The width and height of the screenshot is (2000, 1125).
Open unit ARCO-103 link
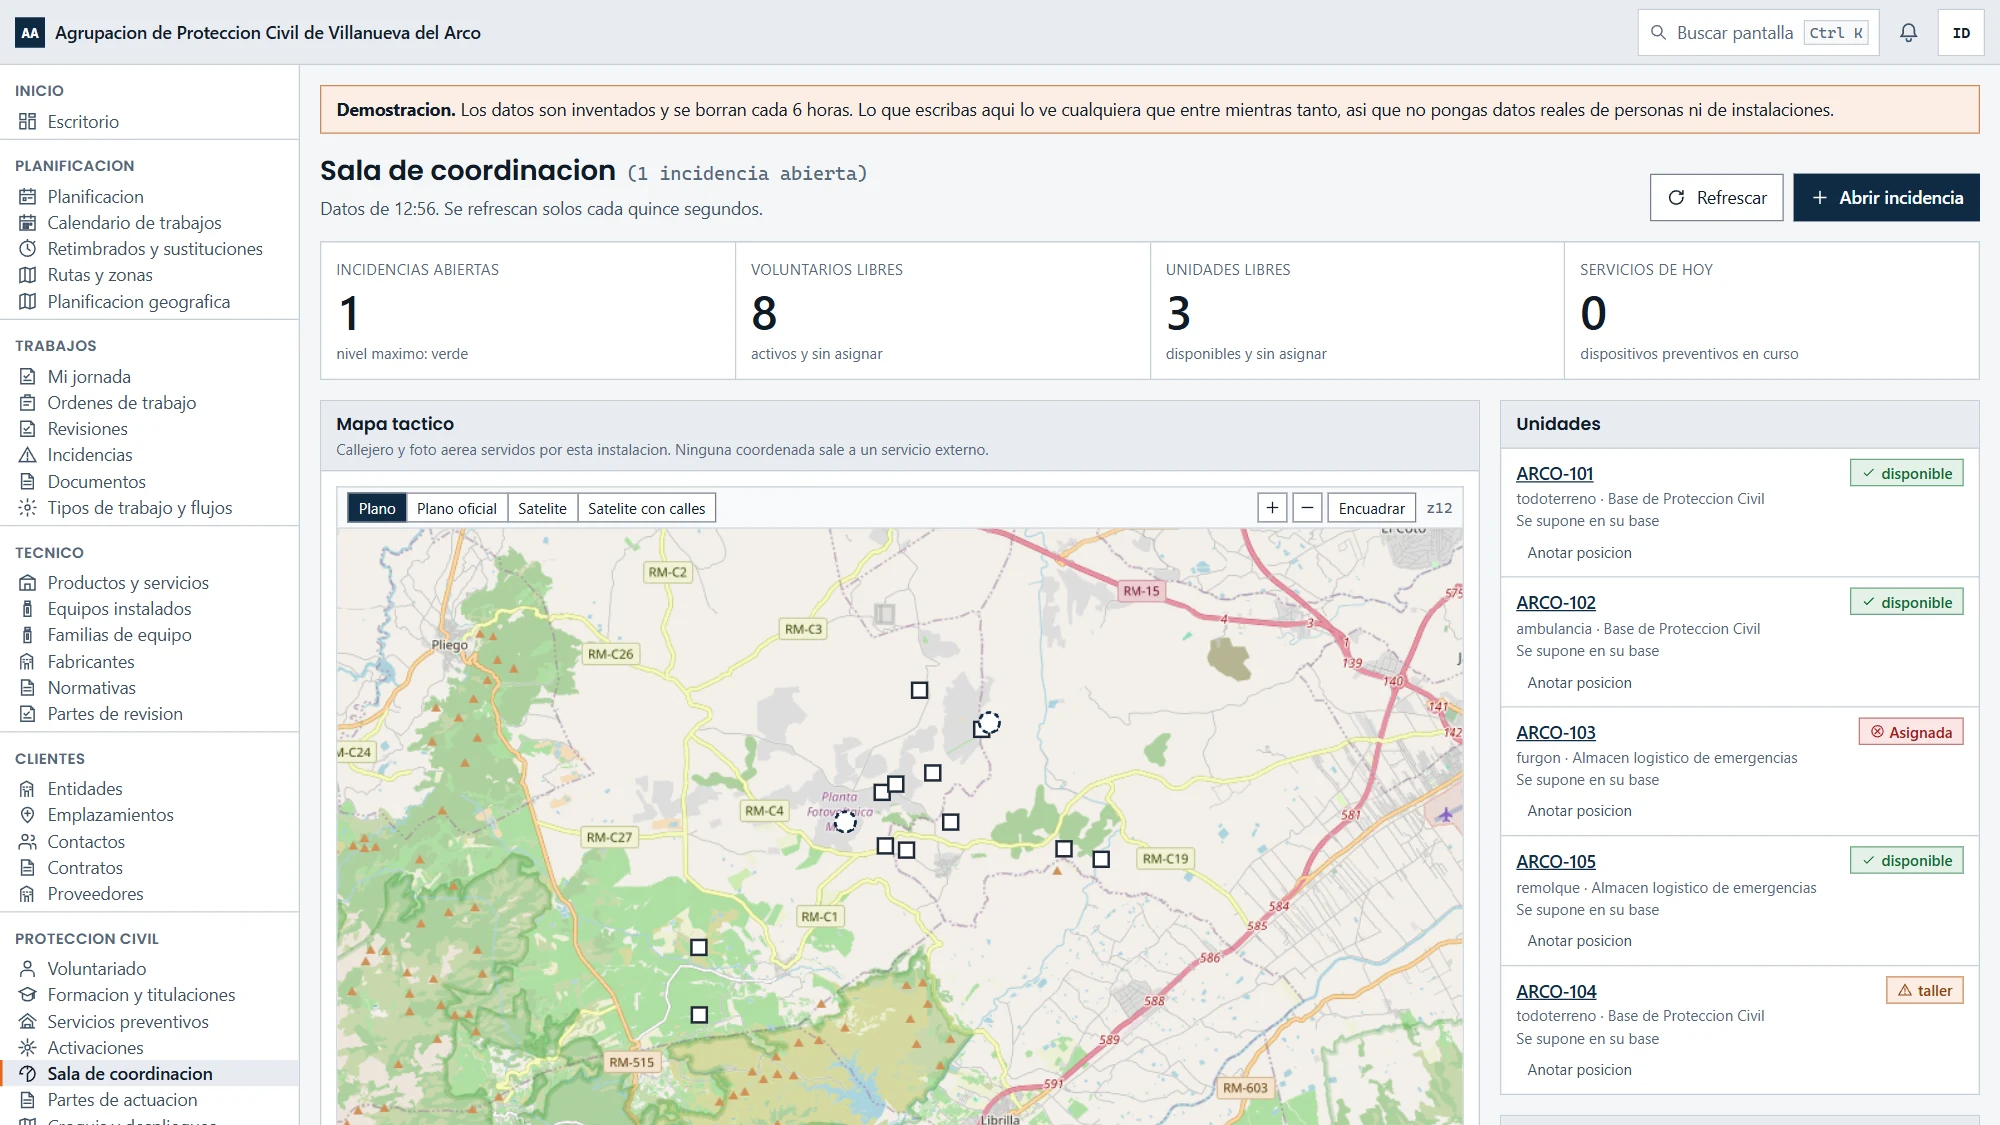click(x=1556, y=733)
